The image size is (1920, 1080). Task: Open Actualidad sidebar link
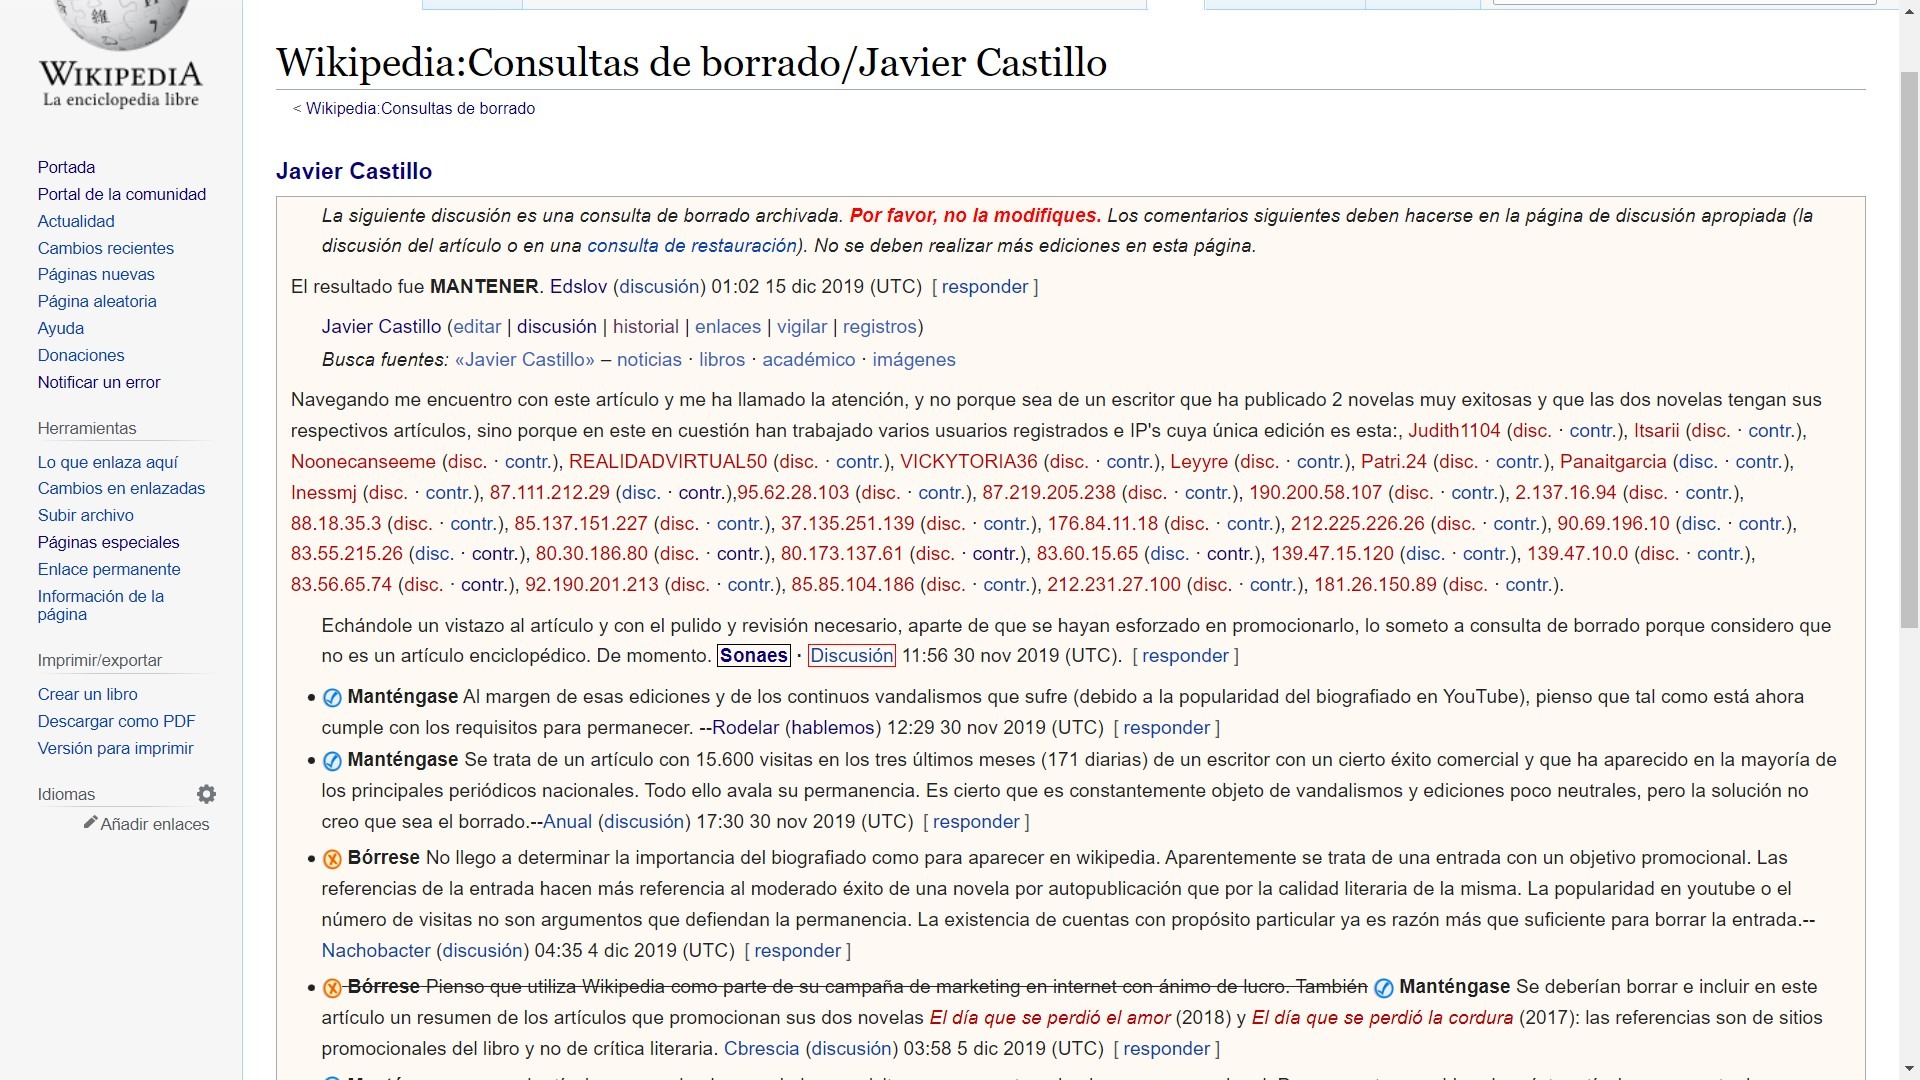coord(76,221)
